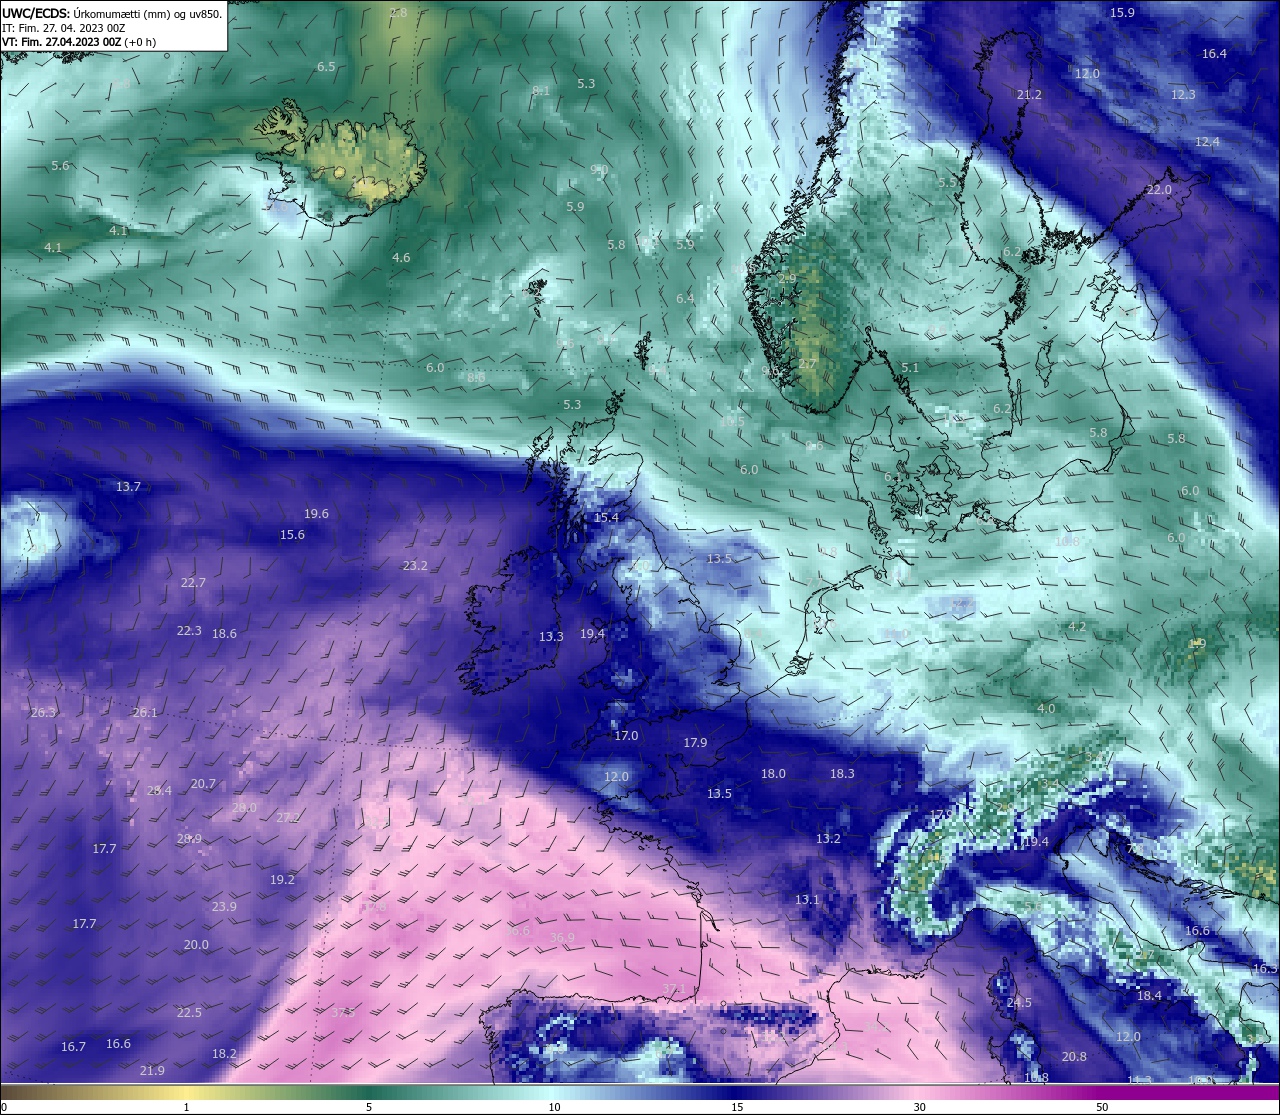Click the 20.7 map value
1280x1115 pixels.
tap(203, 784)
